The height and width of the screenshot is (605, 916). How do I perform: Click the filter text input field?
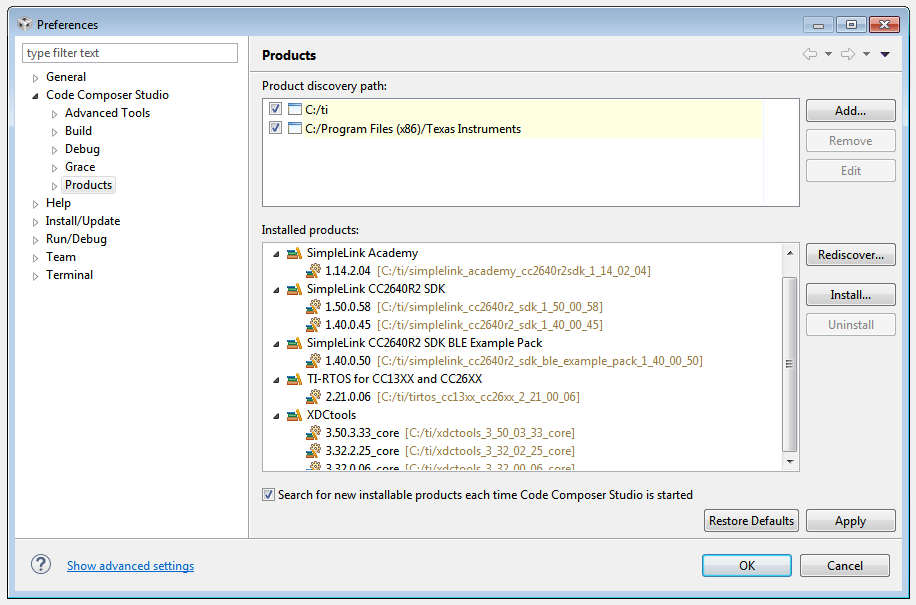[130, 53]
